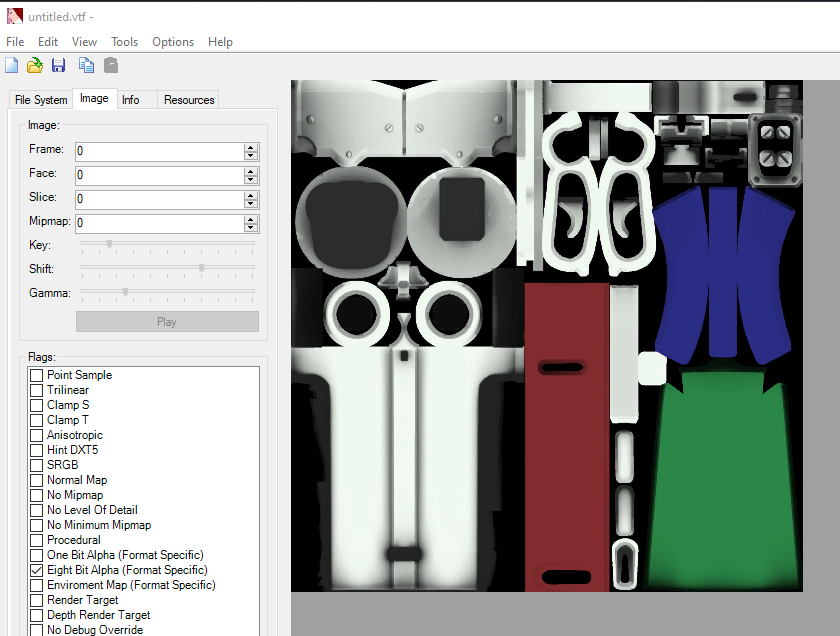Click the New file toolbar icon
The width and height of the screenshot is (840, 636).
pyautogui.click(x=12, y=65)
